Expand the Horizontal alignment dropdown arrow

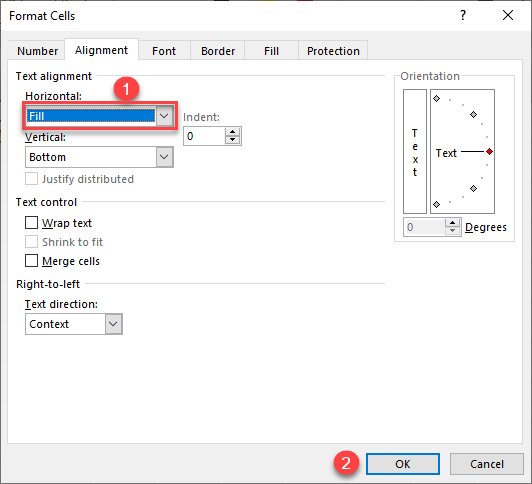coord(164,116)
